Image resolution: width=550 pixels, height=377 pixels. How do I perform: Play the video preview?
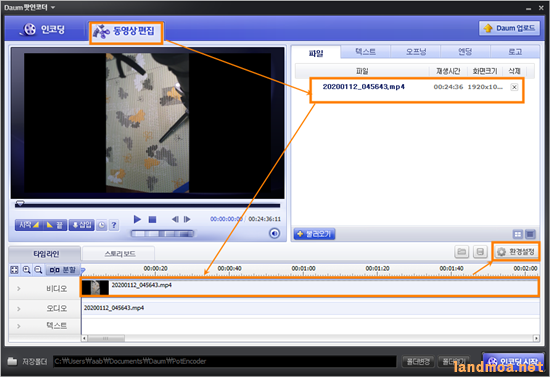[137, 220]
